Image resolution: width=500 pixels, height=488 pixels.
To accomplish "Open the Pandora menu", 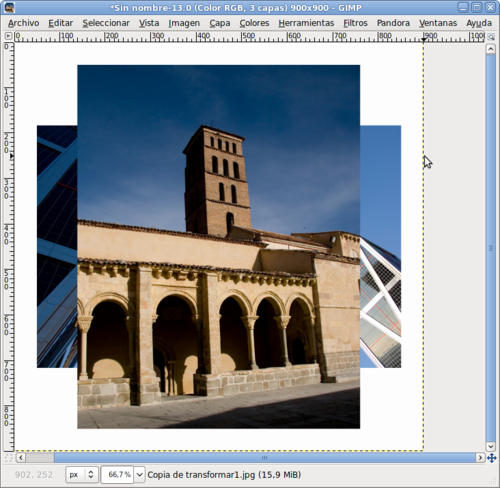I will pos(393,23).
